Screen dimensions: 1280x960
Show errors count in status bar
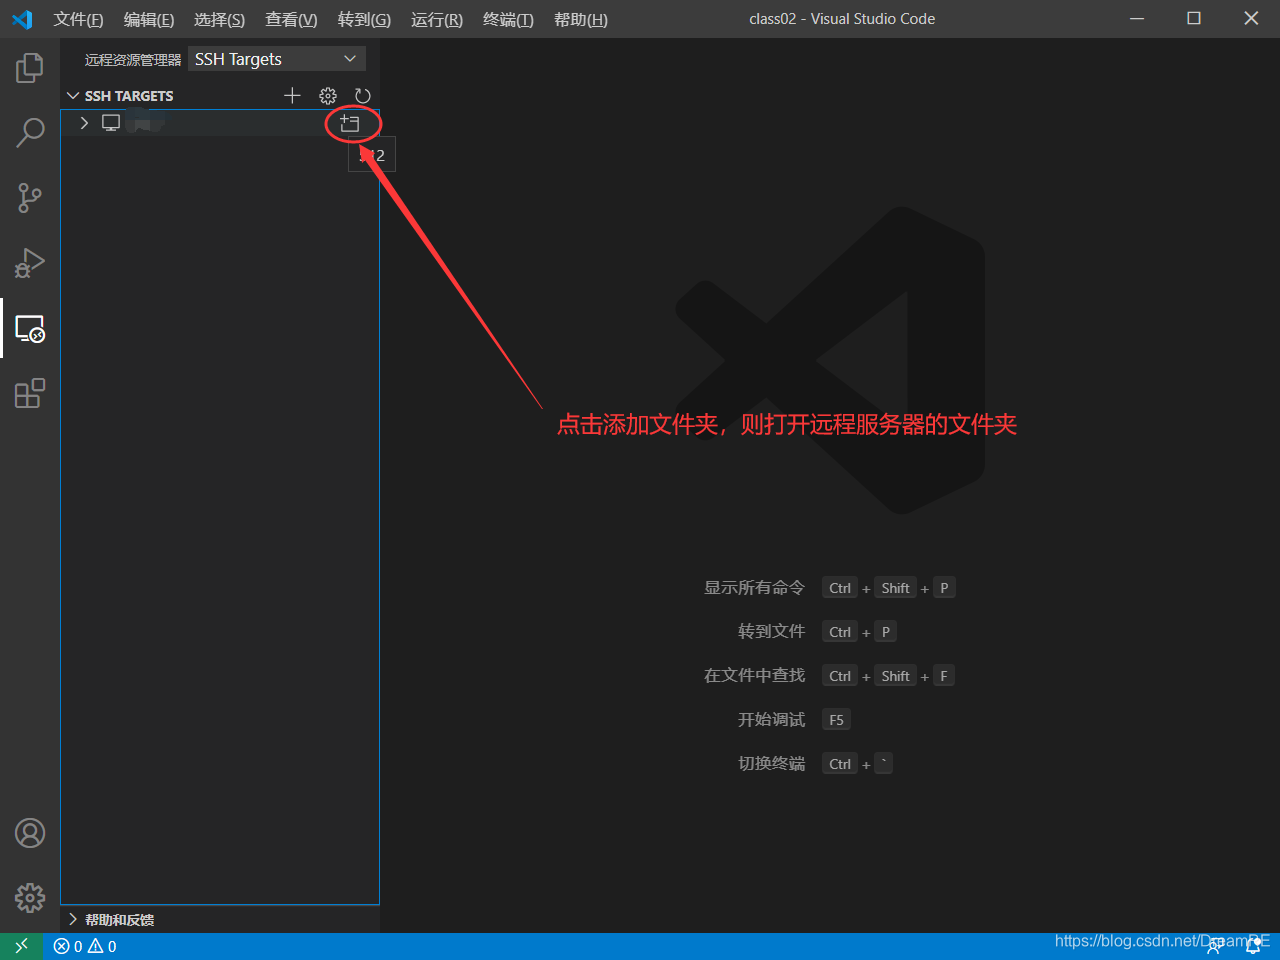68,946
